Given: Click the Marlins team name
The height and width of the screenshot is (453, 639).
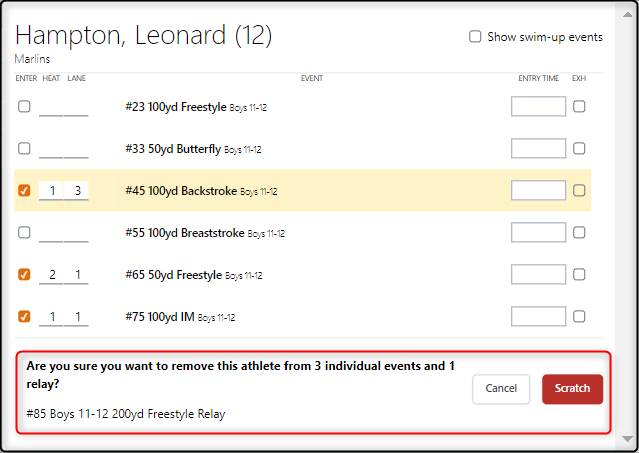Looking at the screenshot, I should (32, 59).
